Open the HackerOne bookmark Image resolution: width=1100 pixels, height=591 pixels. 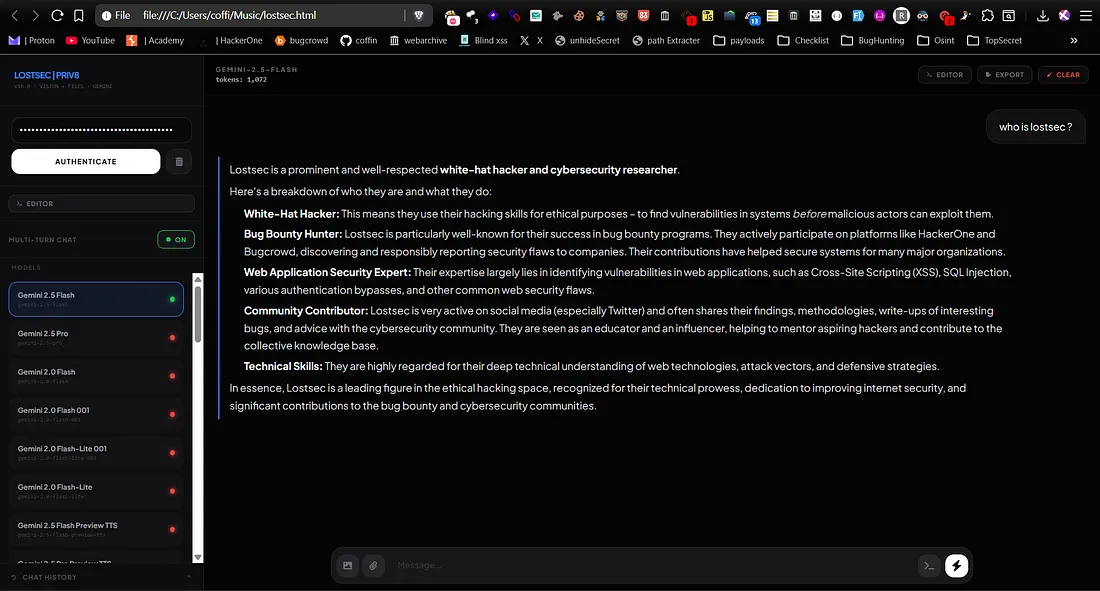click(x=232, y=41)
